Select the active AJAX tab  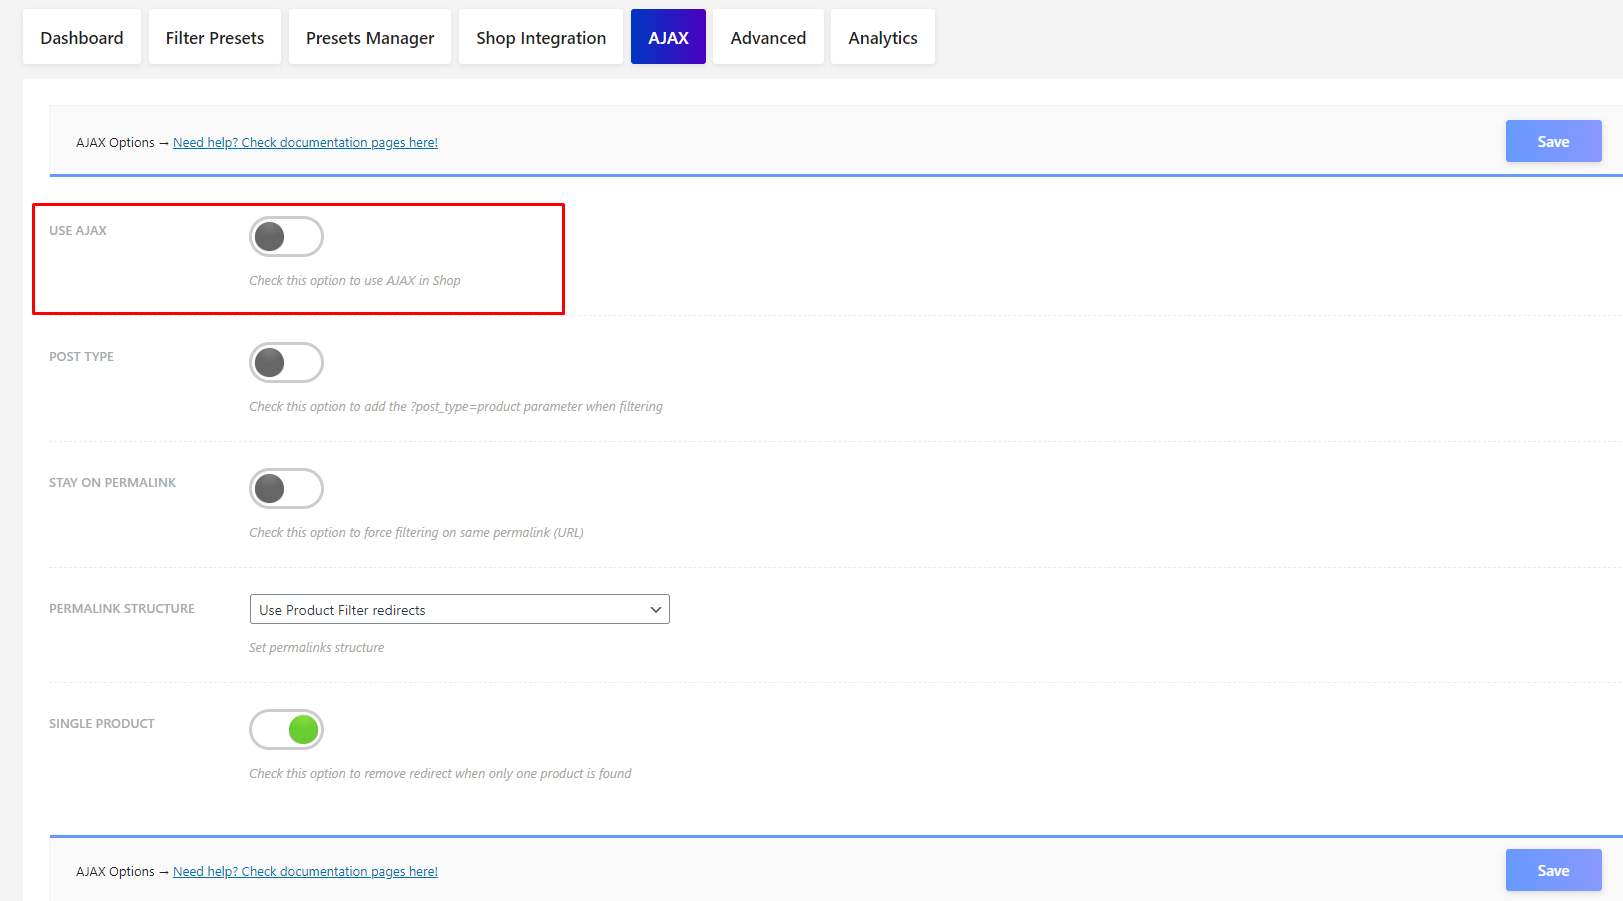[x=668, y=37]
